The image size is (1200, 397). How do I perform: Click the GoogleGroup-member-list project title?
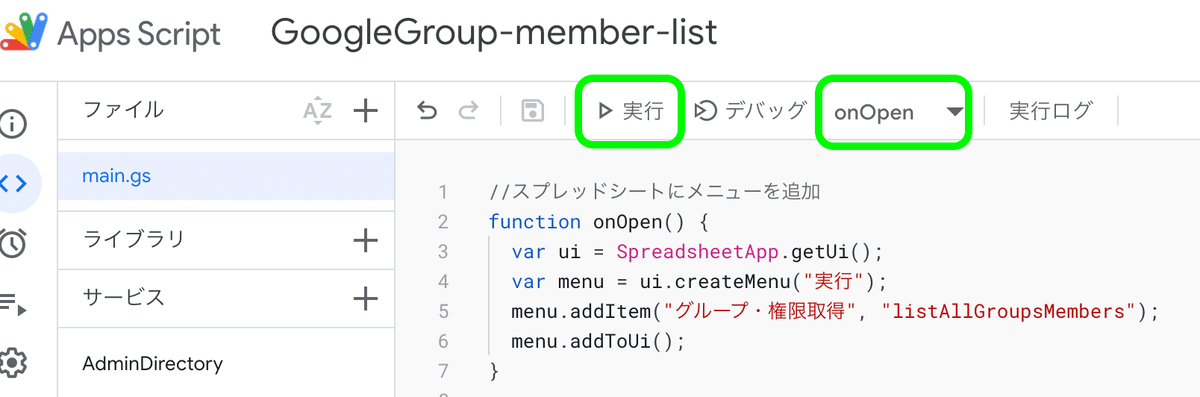tap(494, 32)
